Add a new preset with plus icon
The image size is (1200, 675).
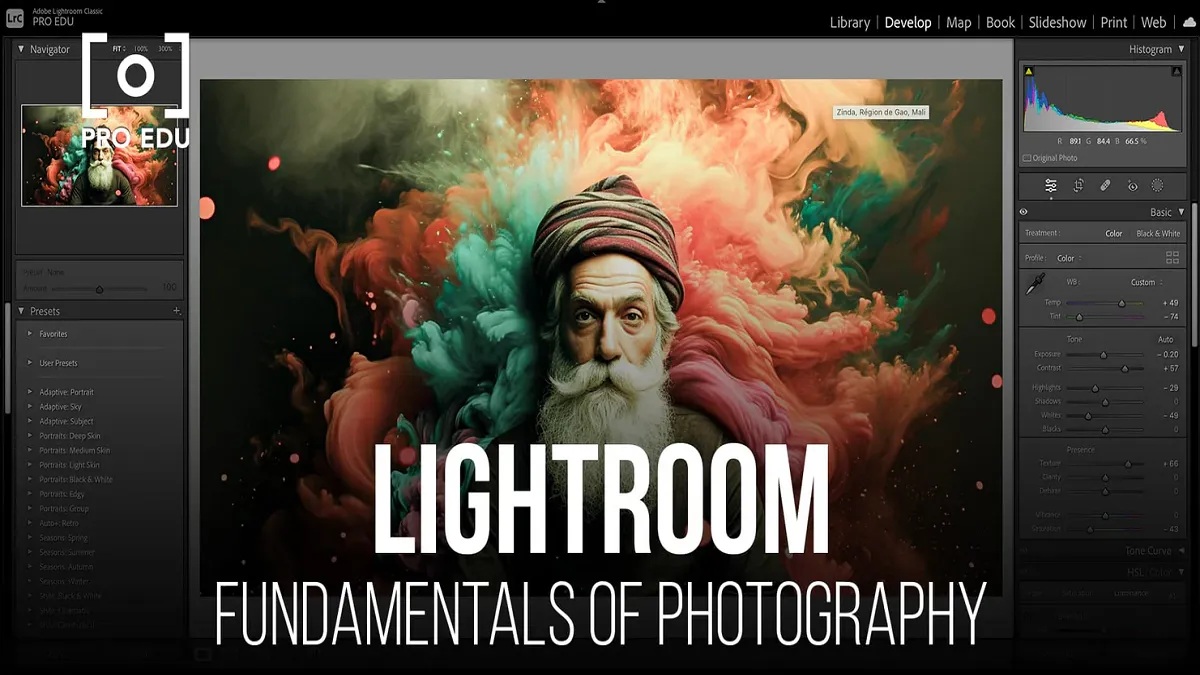tap(176, 311)
